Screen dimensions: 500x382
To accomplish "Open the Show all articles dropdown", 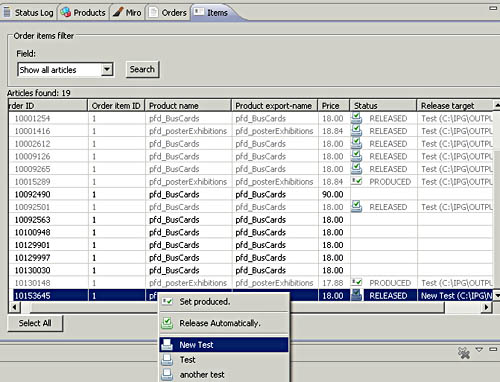I will [x=107, y=70].
